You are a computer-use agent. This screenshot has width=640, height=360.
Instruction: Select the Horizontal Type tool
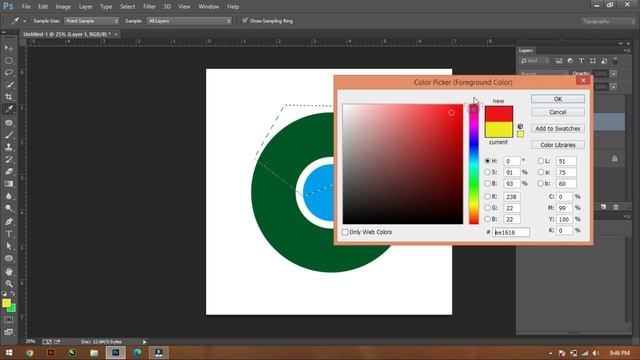coord(9,234)
